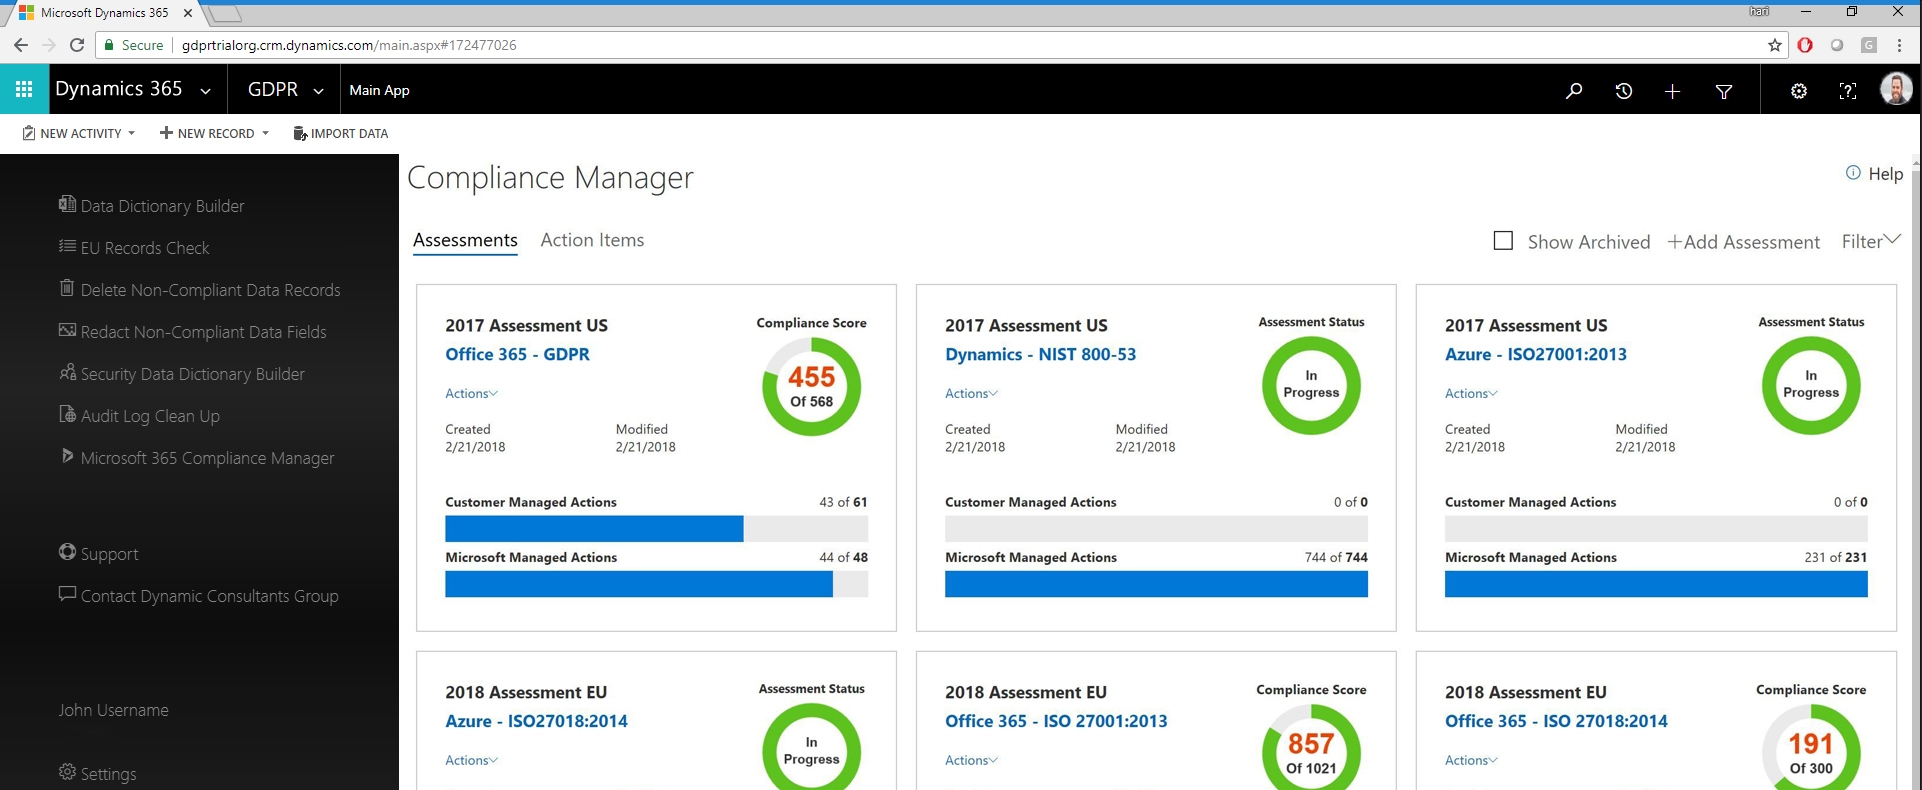Click the Redact Non-Compliant Data Fields icon
The image size is (1922, 790).
67,330
